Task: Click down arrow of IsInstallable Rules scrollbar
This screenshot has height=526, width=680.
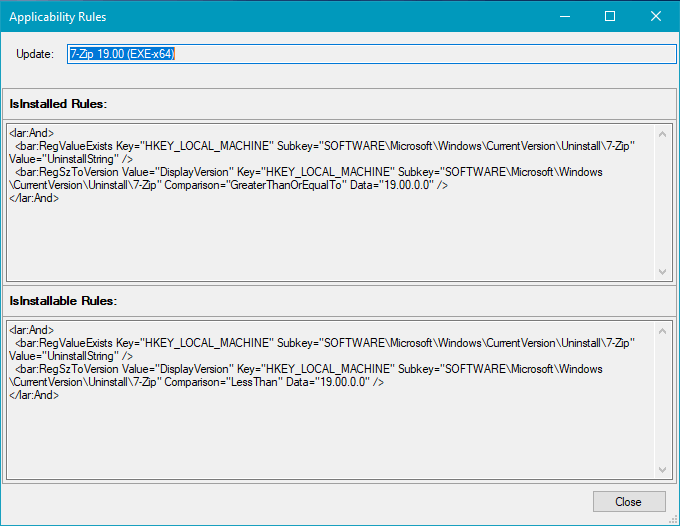Action: click(662, 470)
